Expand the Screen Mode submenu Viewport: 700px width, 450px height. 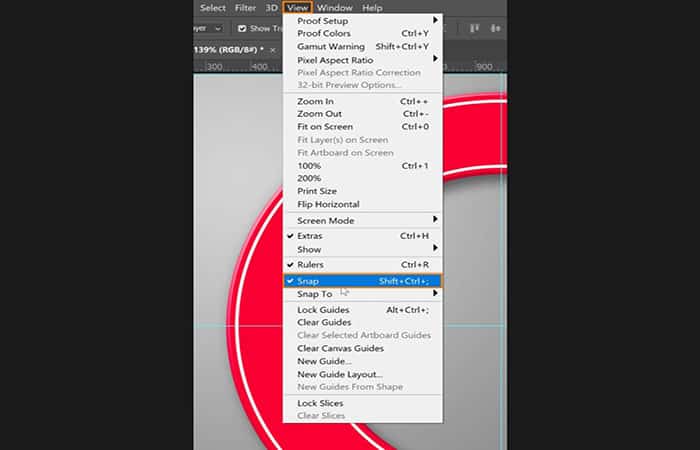coord(363,221)
